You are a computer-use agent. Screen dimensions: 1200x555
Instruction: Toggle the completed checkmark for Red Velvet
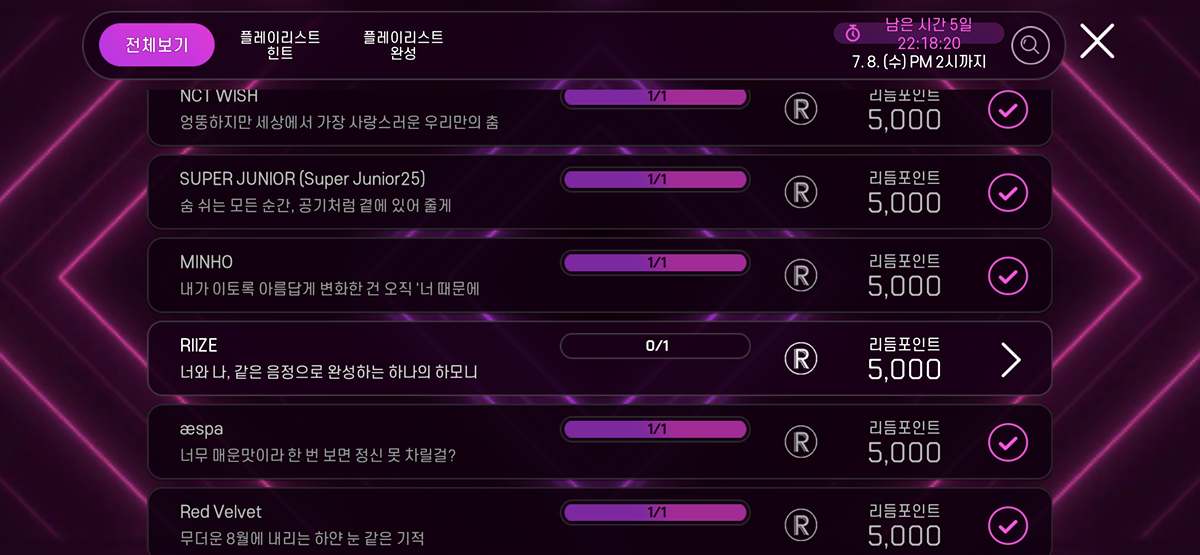pyautogui.click(x=1008, y=524)
